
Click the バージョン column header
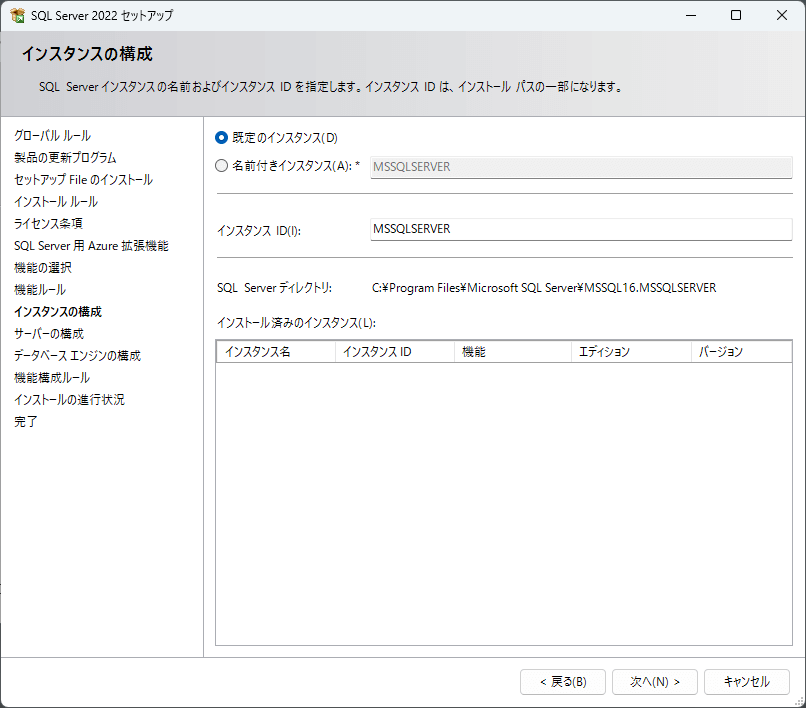[741, 352]
